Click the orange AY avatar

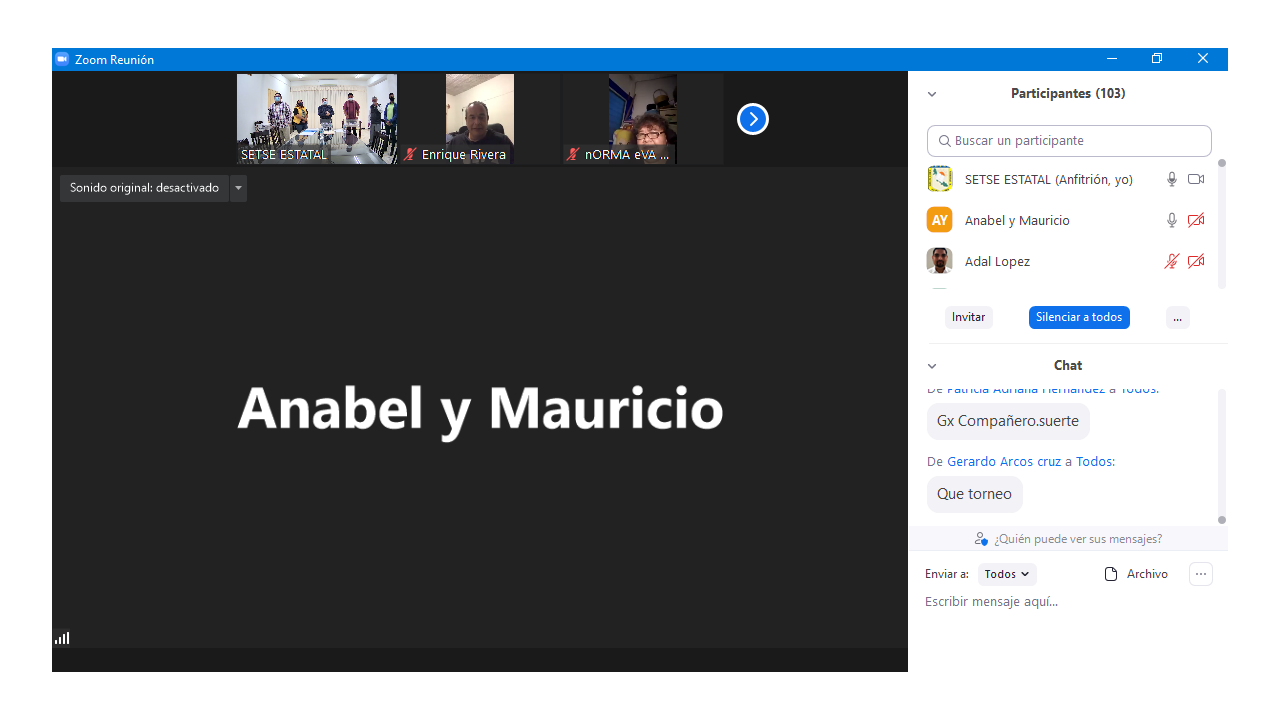pyautogui.click(x=940, y=220)
